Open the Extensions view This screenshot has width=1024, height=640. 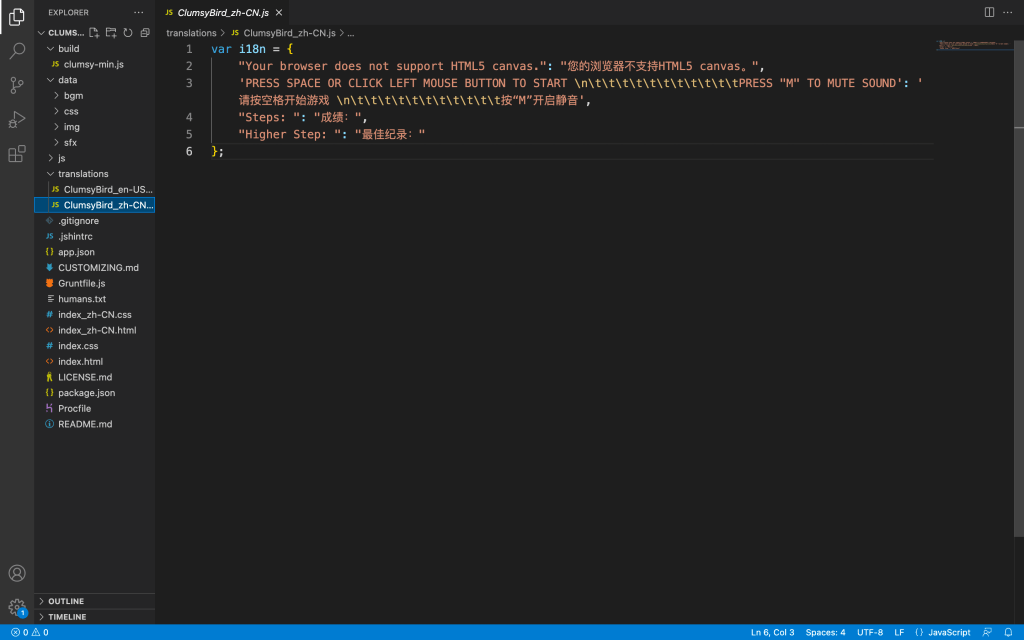pos(17,154)
